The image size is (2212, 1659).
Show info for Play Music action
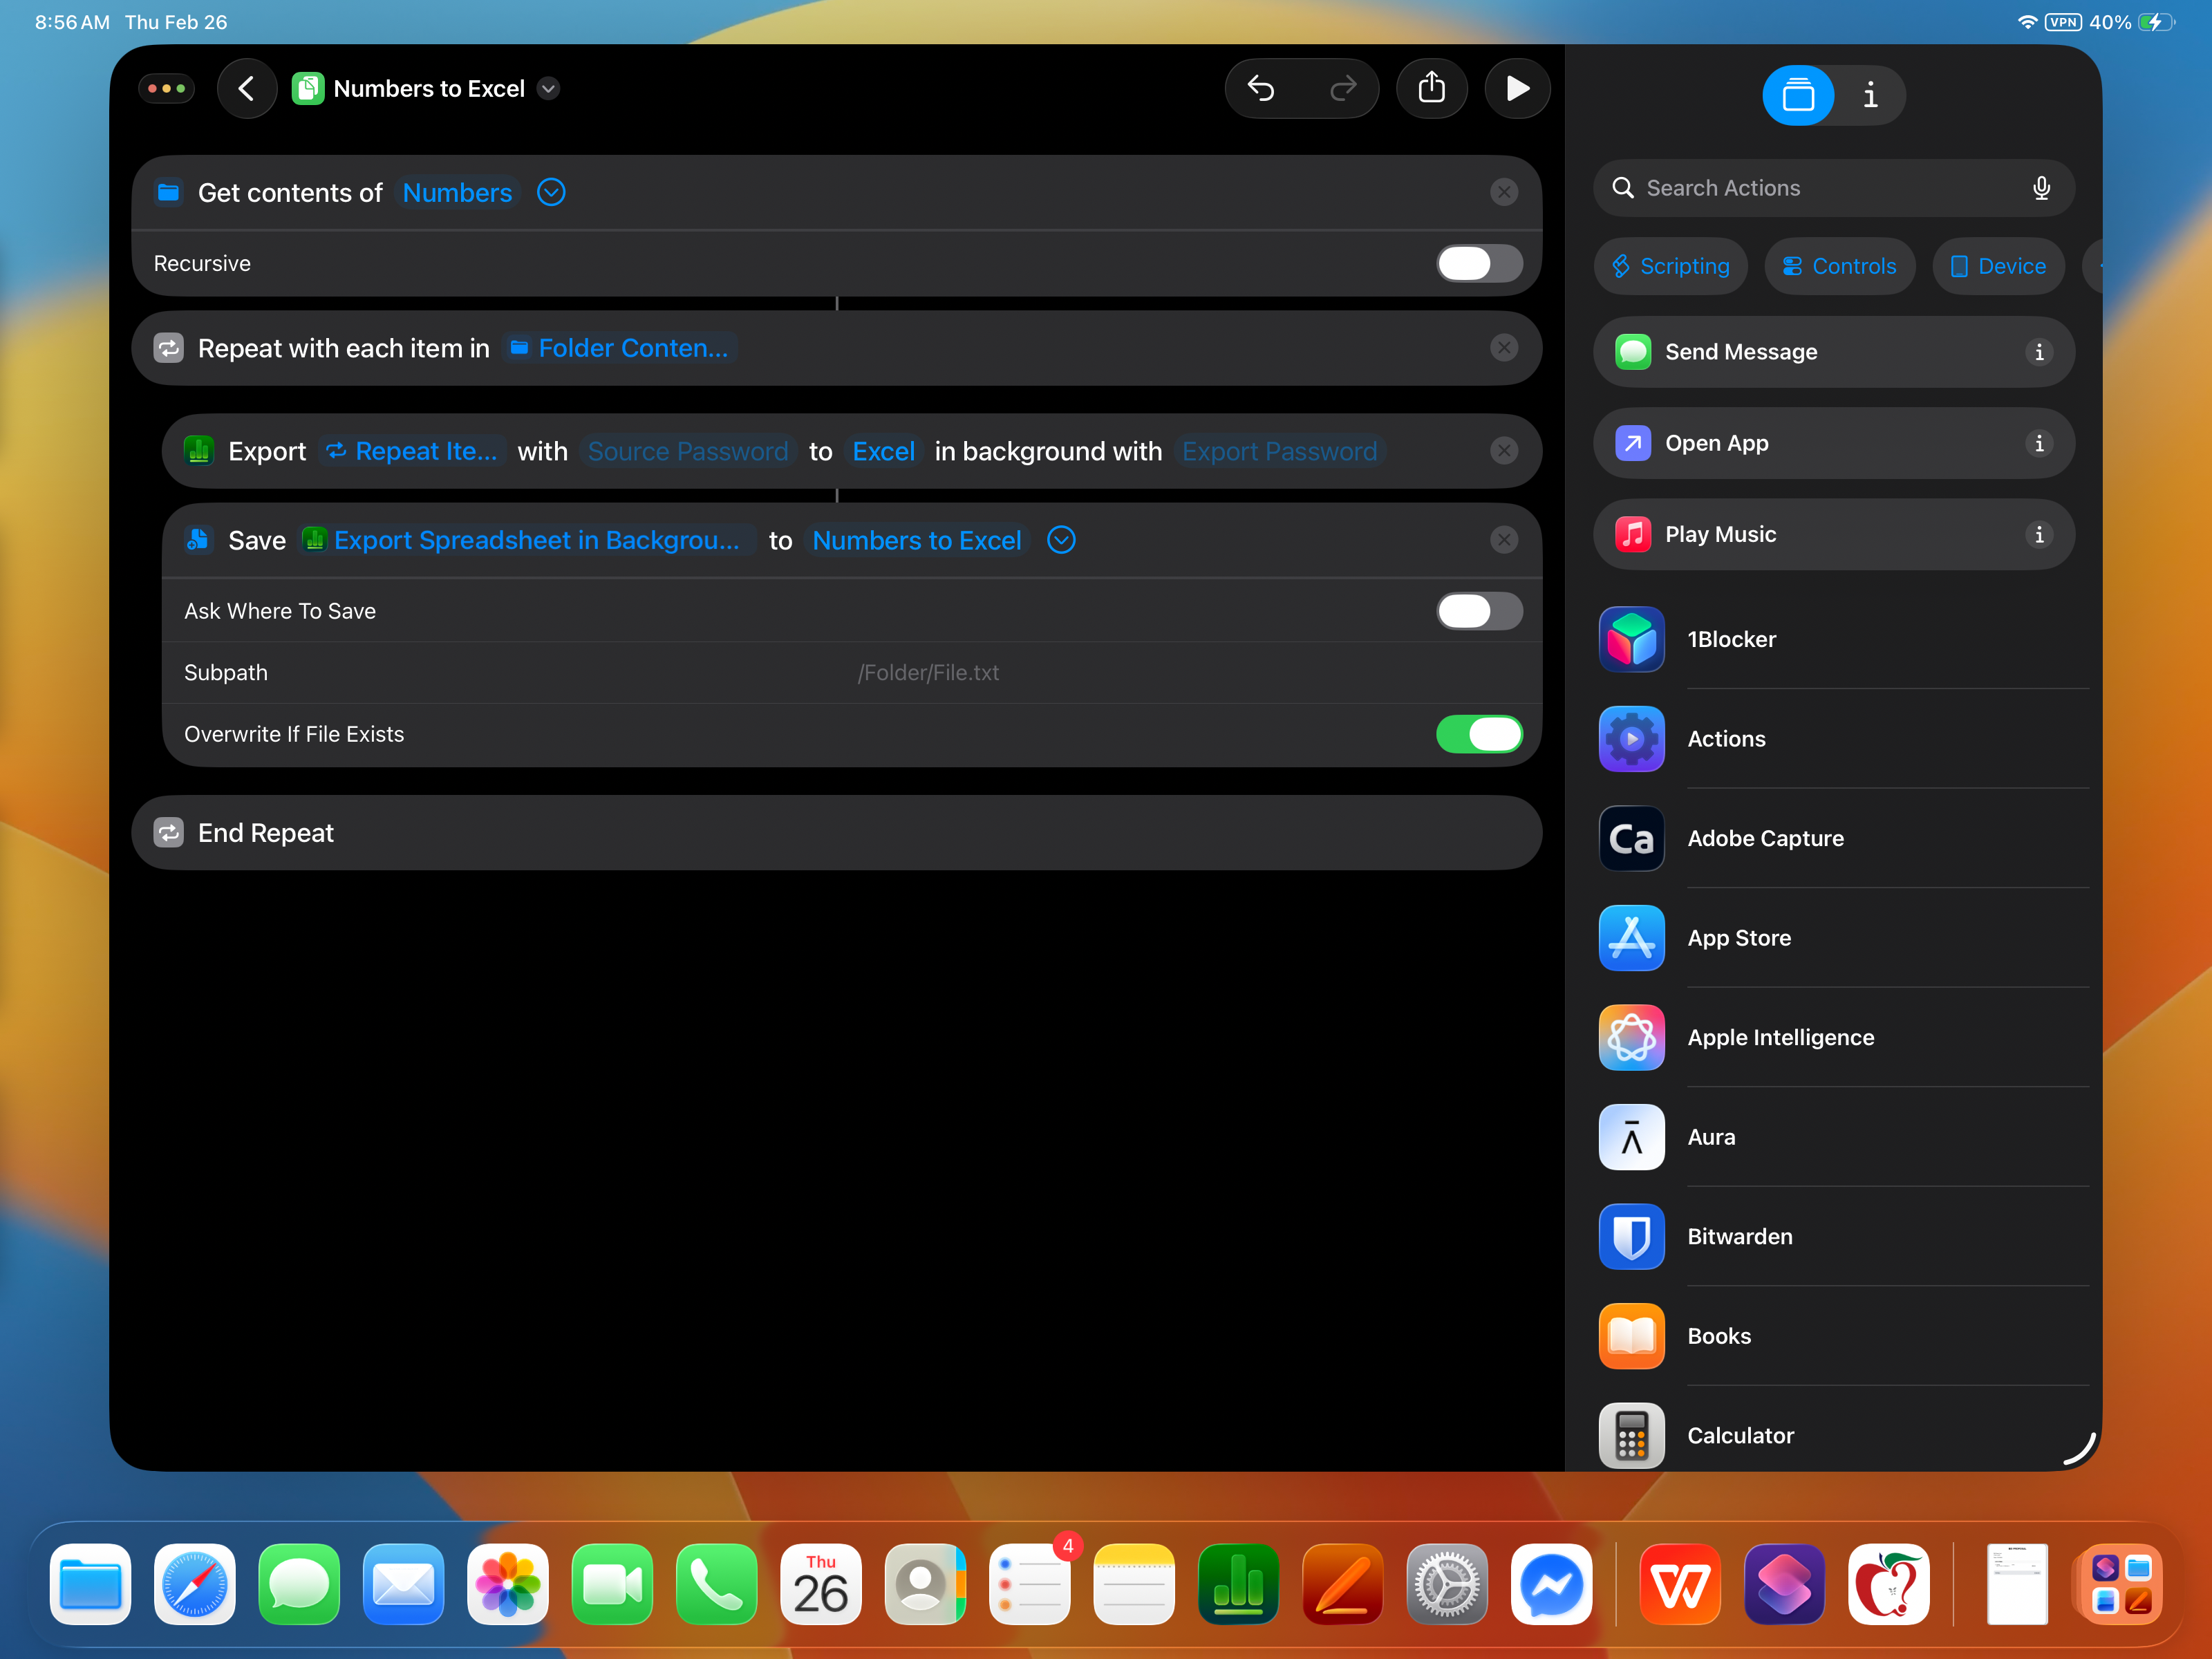click(2039, 535)
